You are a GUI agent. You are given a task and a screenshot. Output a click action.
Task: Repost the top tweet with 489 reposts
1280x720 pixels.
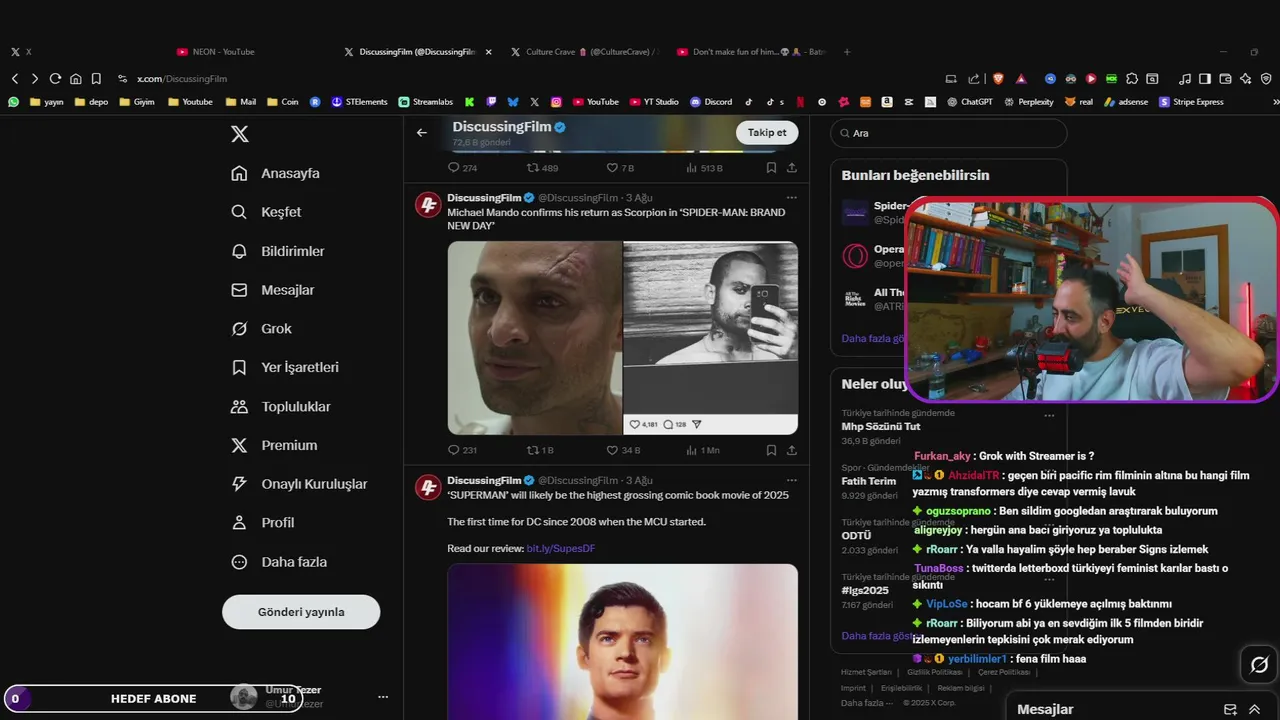(x=542, y=168)
